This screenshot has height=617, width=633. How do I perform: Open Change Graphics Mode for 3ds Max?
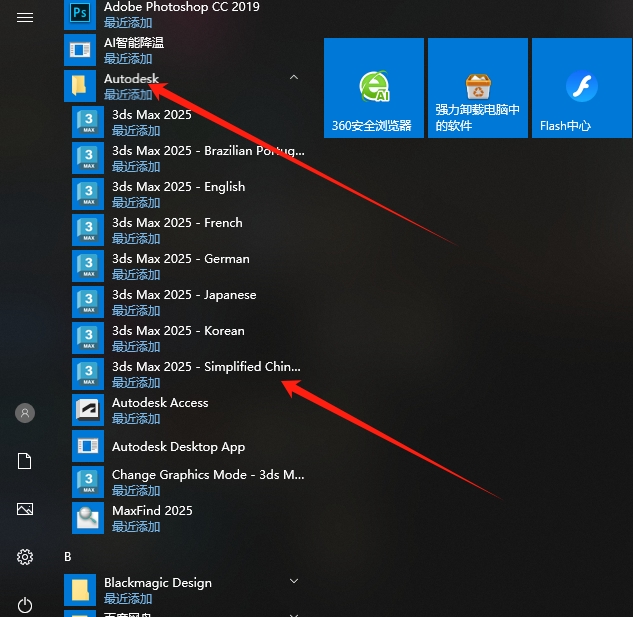pyautogui.click(x=207, y=482)
